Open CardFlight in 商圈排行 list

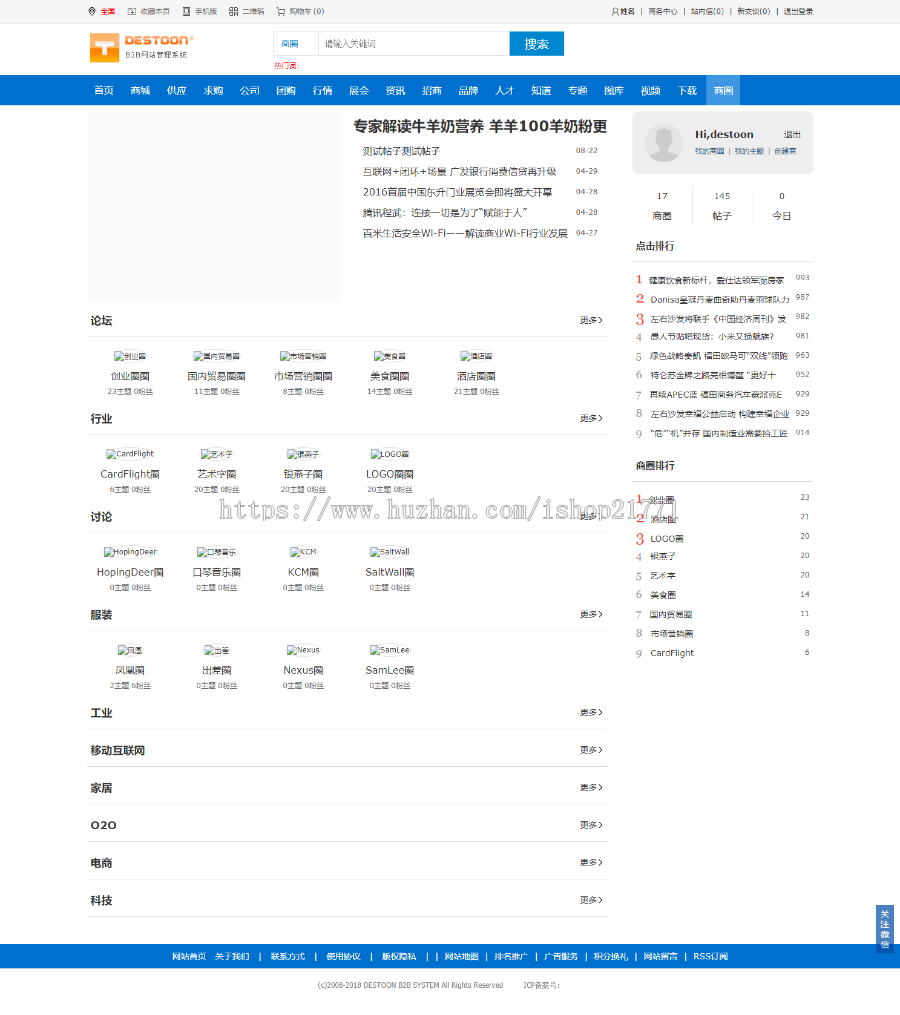[671, 652]
